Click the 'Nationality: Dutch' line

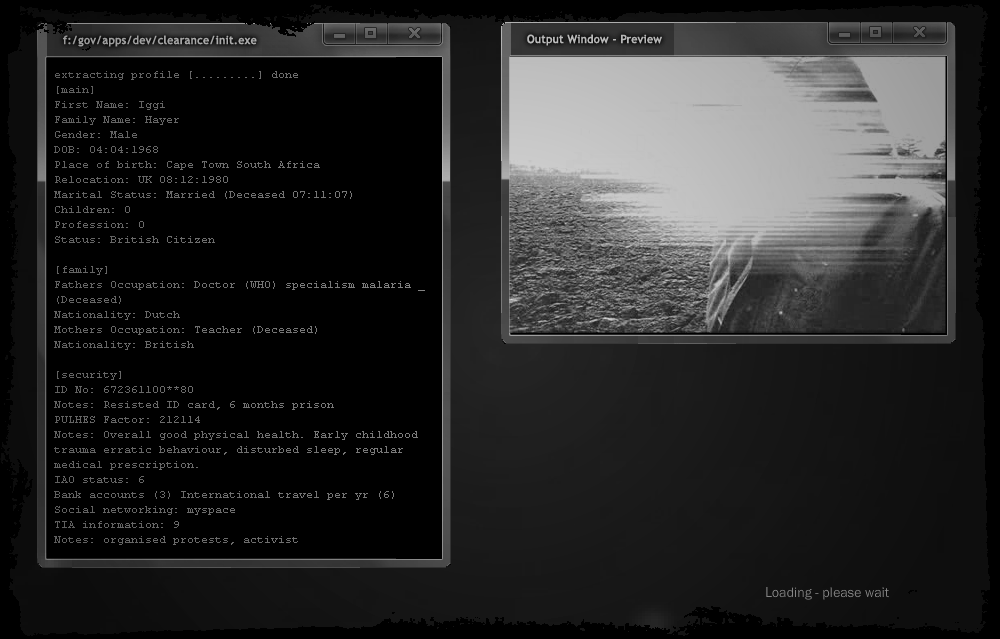tap(117, 315)
